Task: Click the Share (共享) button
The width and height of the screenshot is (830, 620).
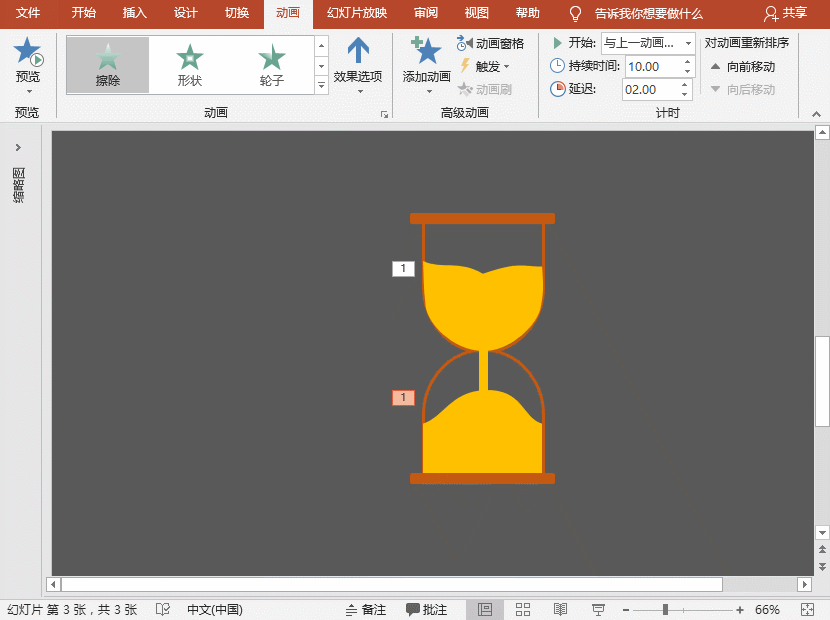Action: pos(786,13)
